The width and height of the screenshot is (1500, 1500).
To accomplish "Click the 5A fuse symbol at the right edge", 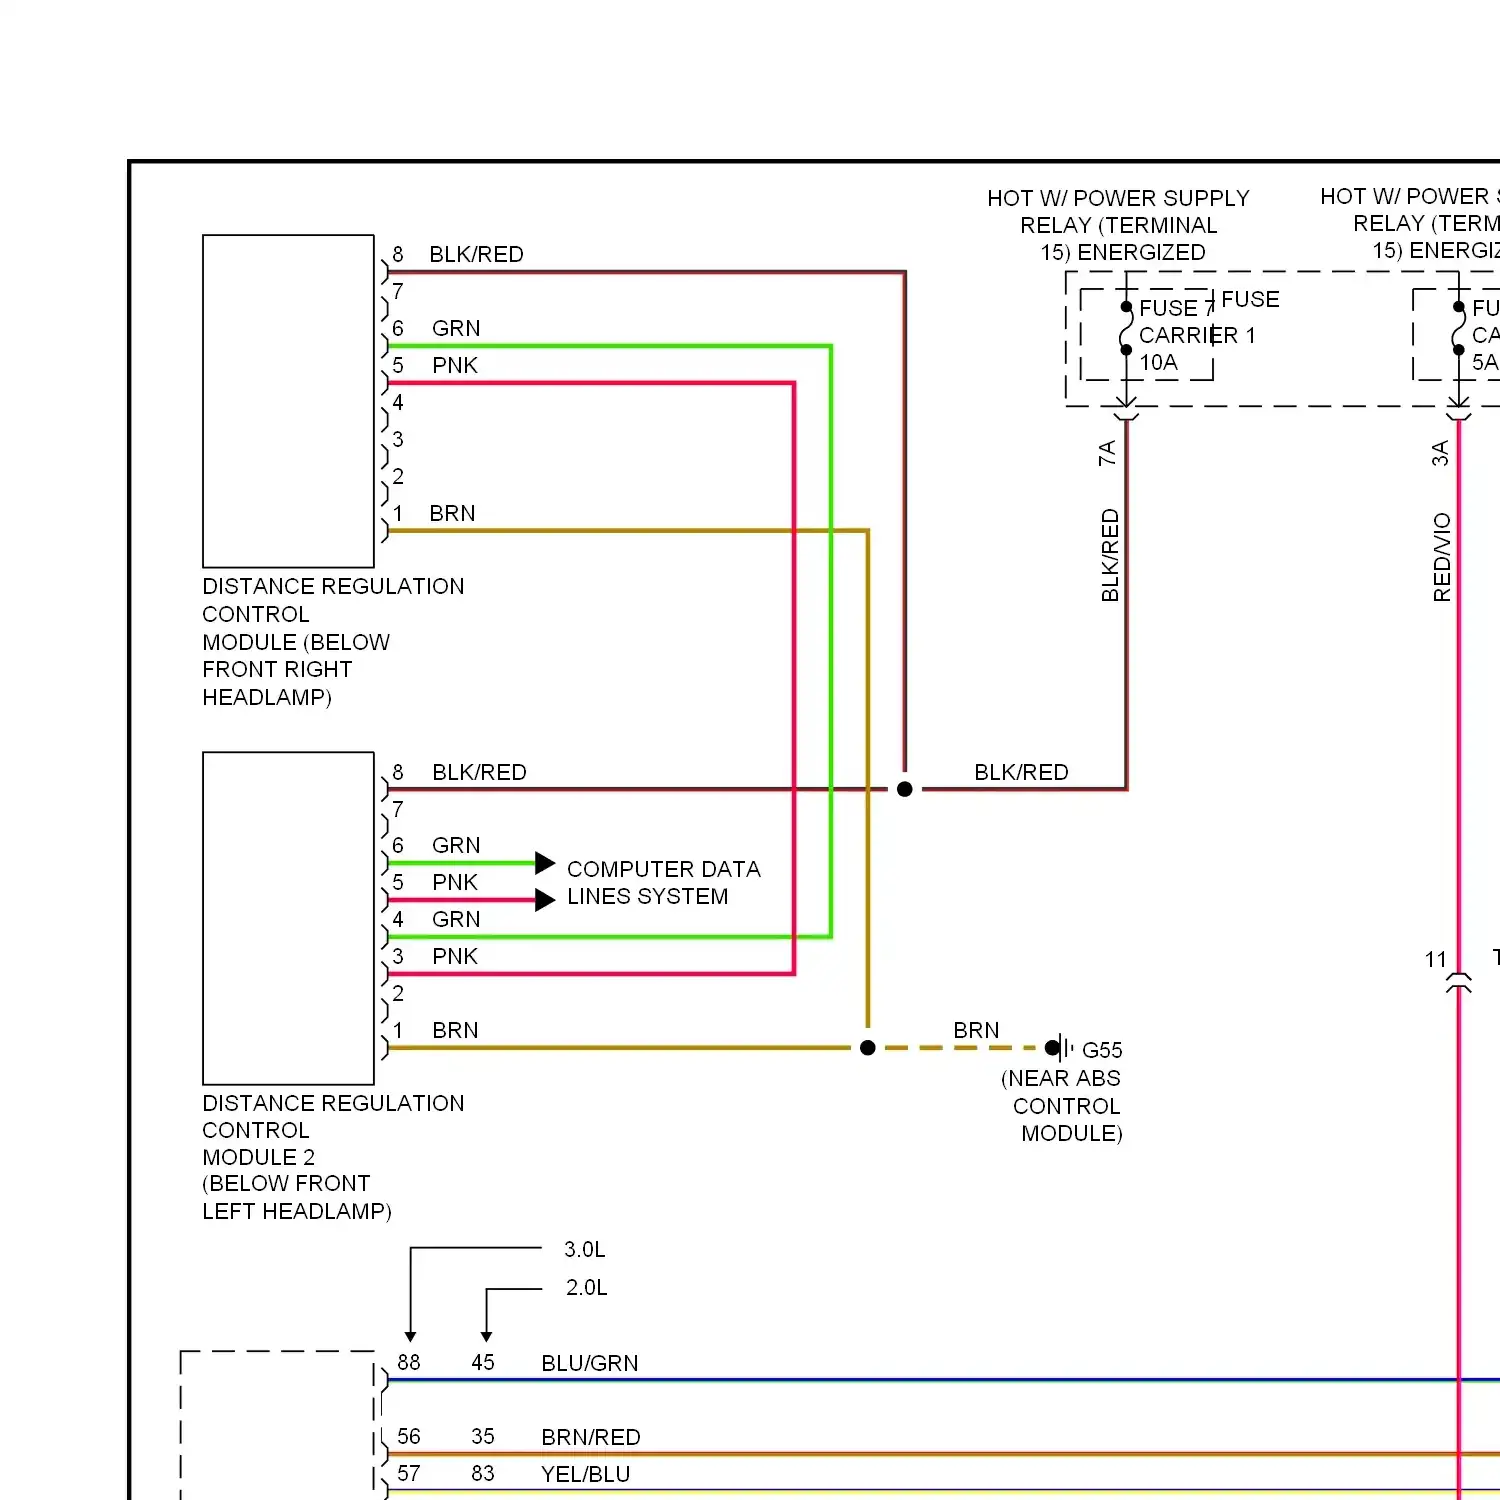I will [x=1459, y=329].
